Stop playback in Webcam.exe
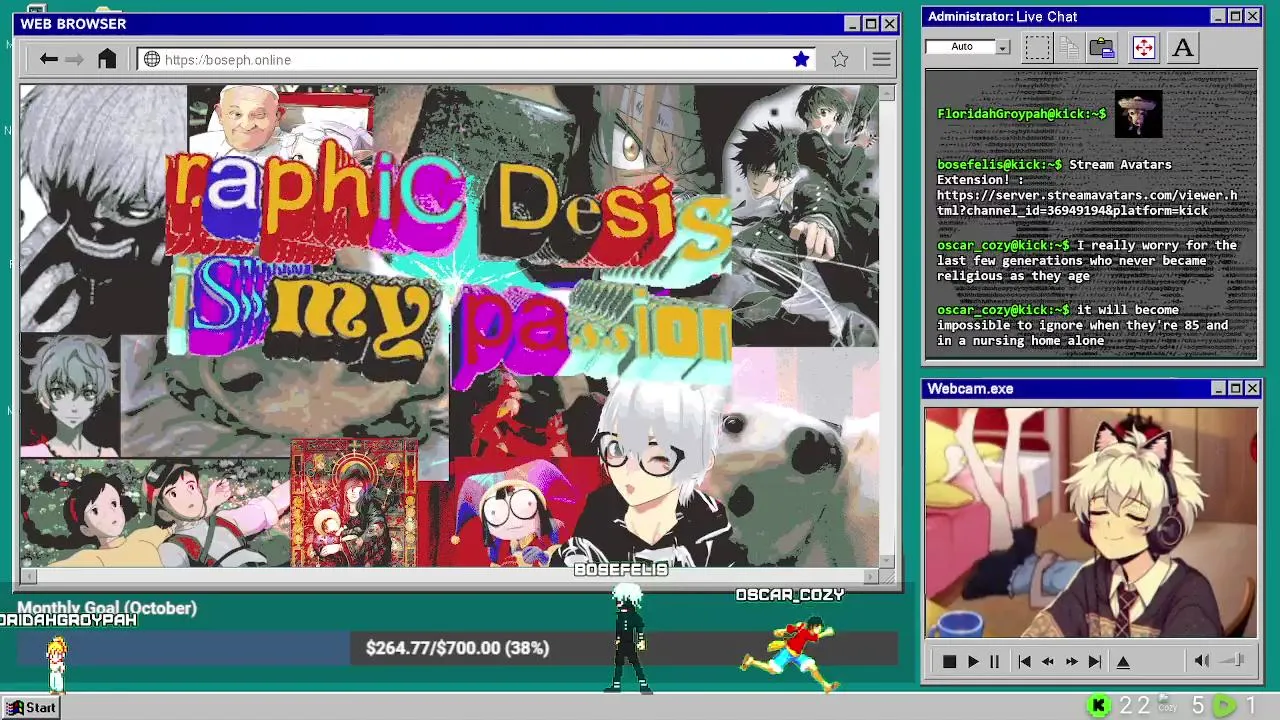Viewport: 1280px width, 720px height. point(949,661)
